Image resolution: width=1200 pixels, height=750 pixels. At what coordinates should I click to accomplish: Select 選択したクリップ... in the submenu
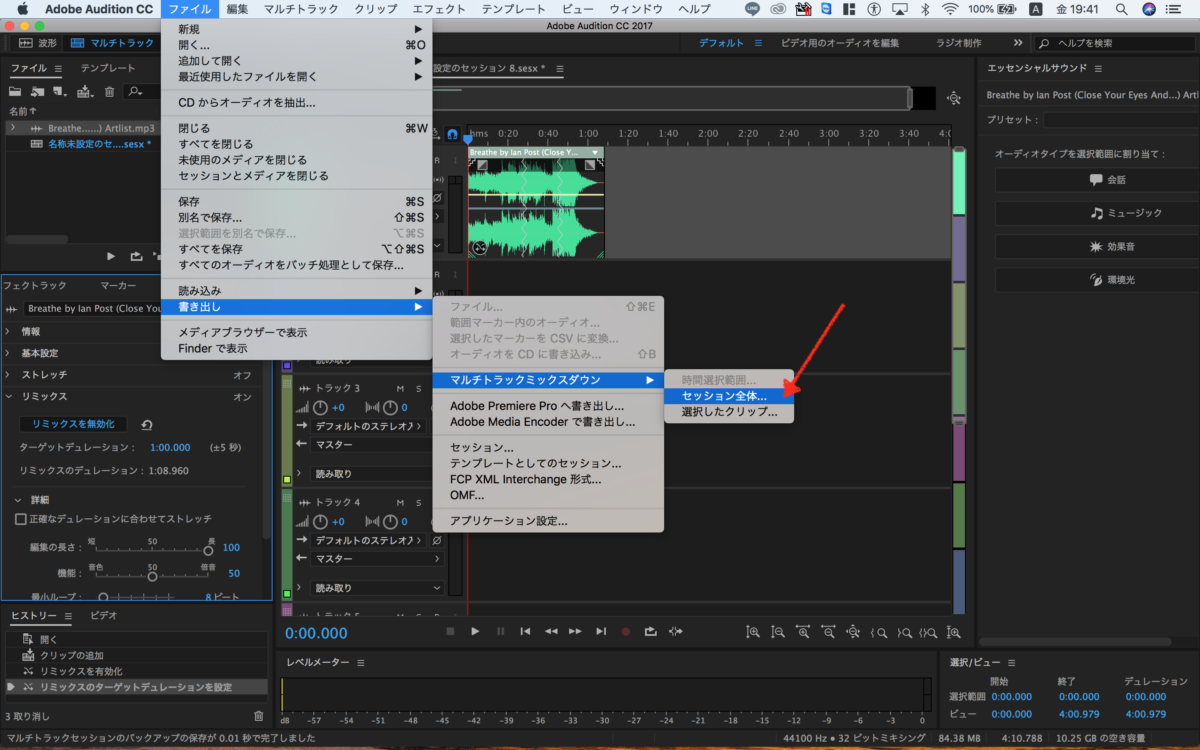point(729,412)
